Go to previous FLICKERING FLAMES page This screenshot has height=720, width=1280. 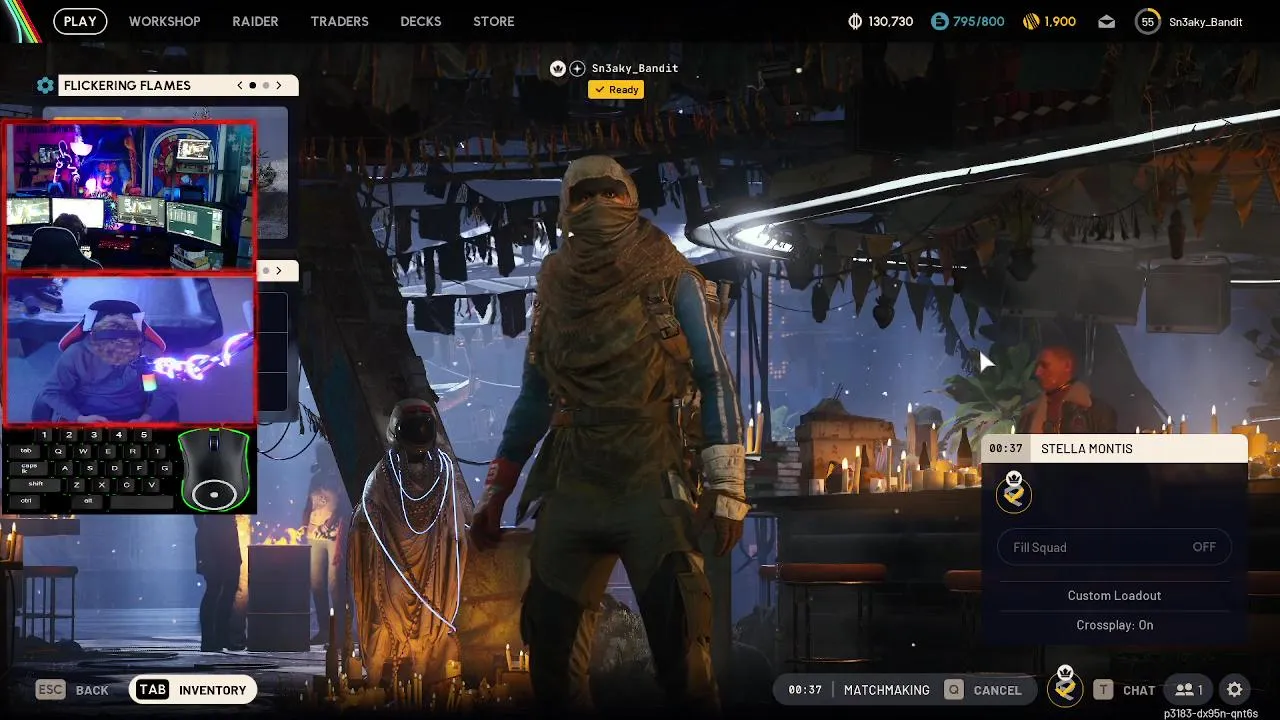tap(240, 86)
